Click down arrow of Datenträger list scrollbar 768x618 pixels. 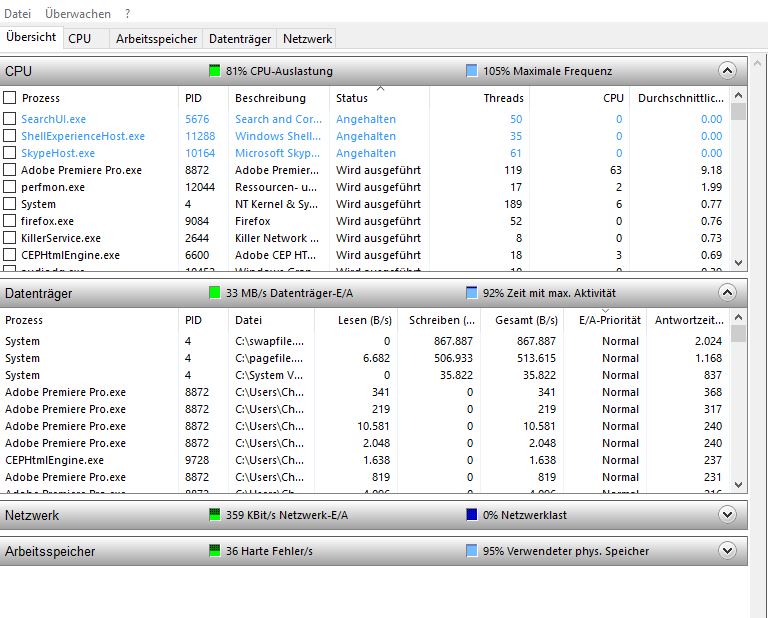(x=739, y=485)
